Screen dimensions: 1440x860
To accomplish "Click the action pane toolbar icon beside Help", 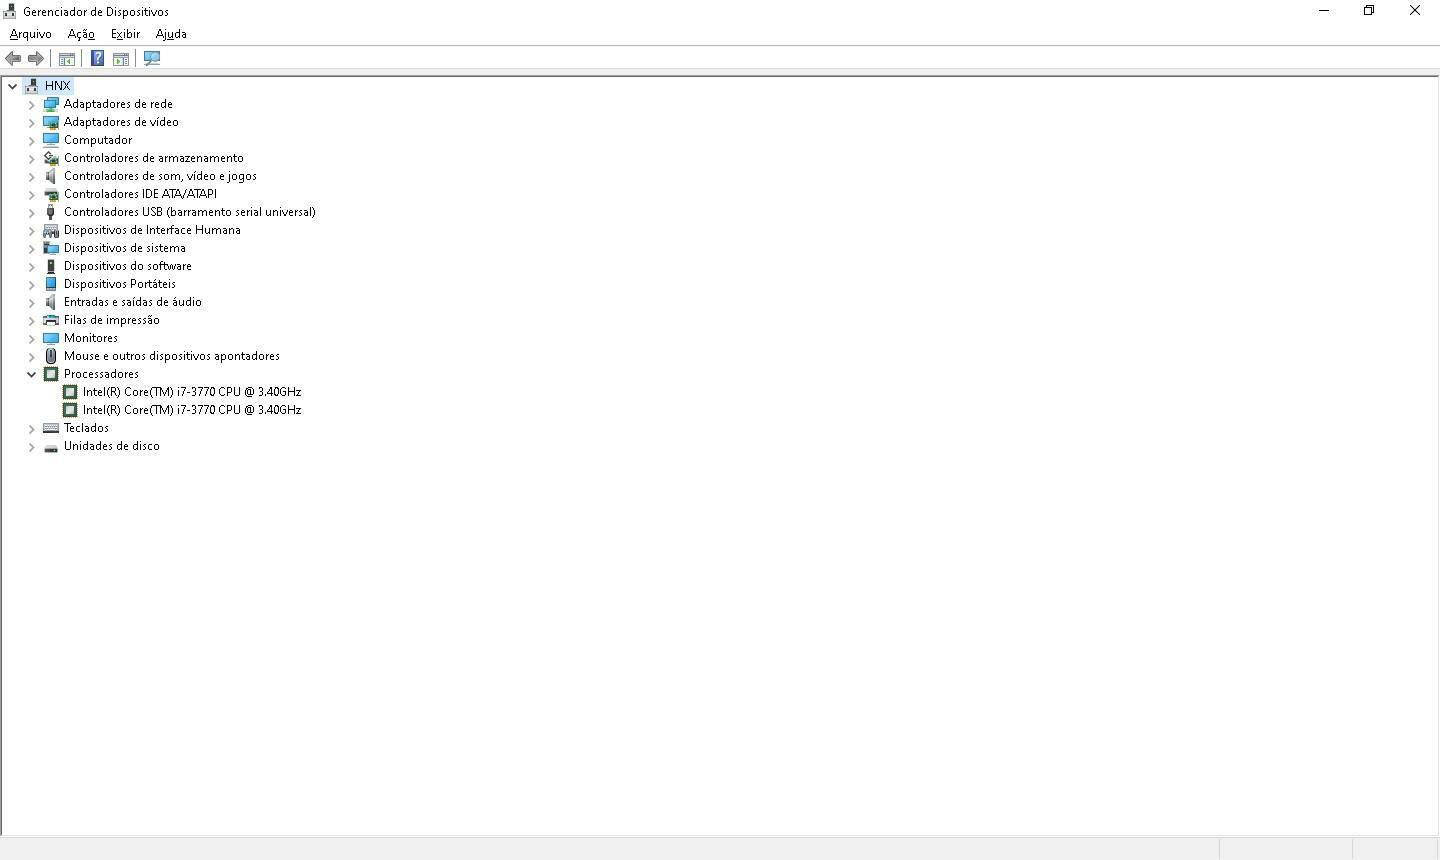I will pos(121,59).
